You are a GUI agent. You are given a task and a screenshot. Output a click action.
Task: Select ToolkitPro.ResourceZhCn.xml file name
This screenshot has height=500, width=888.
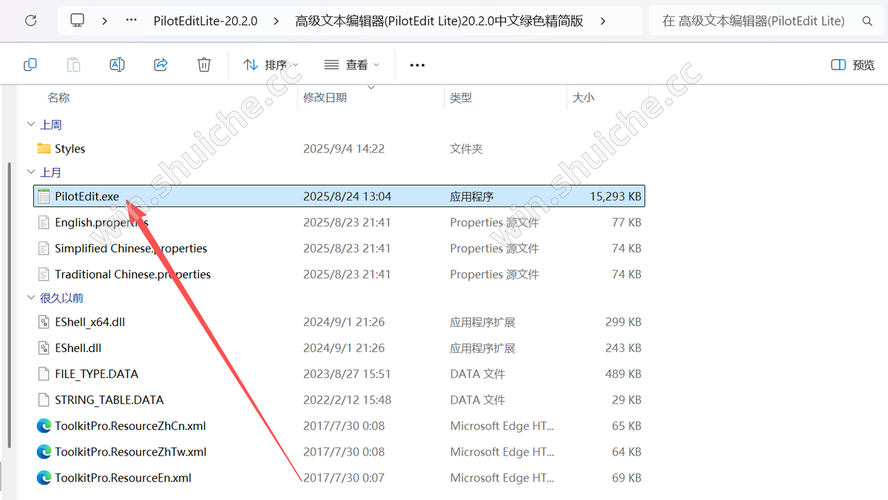[x=130, y=426]
